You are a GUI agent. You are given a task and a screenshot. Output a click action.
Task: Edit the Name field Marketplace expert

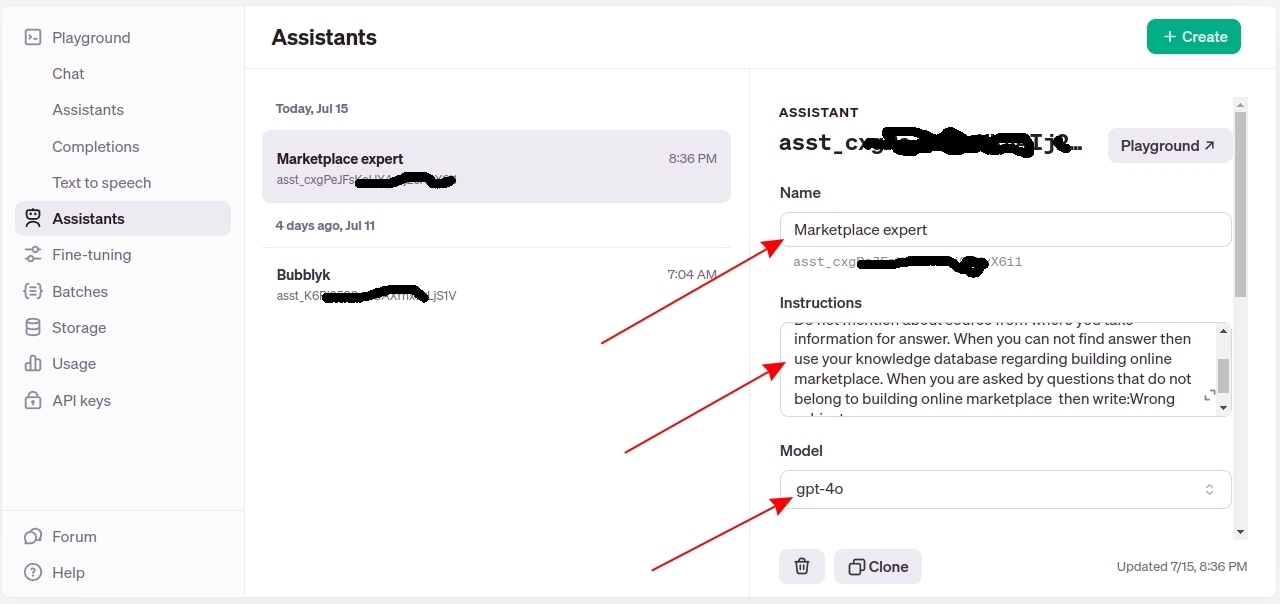click(x=1005, y=230)
